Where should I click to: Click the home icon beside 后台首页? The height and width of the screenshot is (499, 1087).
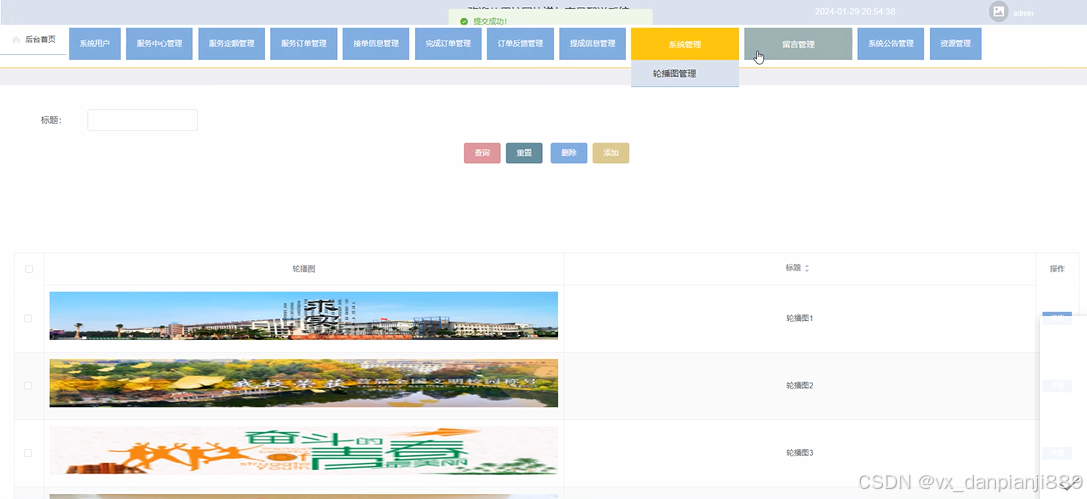click(x=16, y=40)
